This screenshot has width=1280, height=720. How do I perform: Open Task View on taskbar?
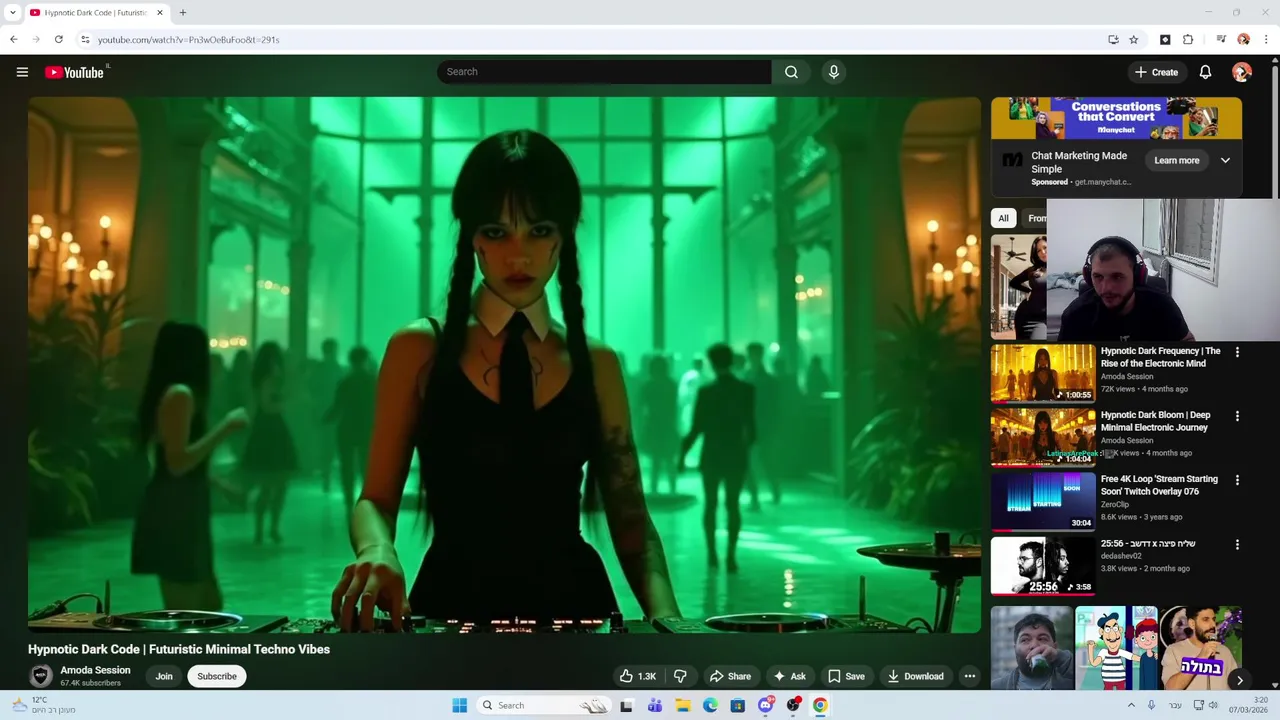(x=626, y=705)
